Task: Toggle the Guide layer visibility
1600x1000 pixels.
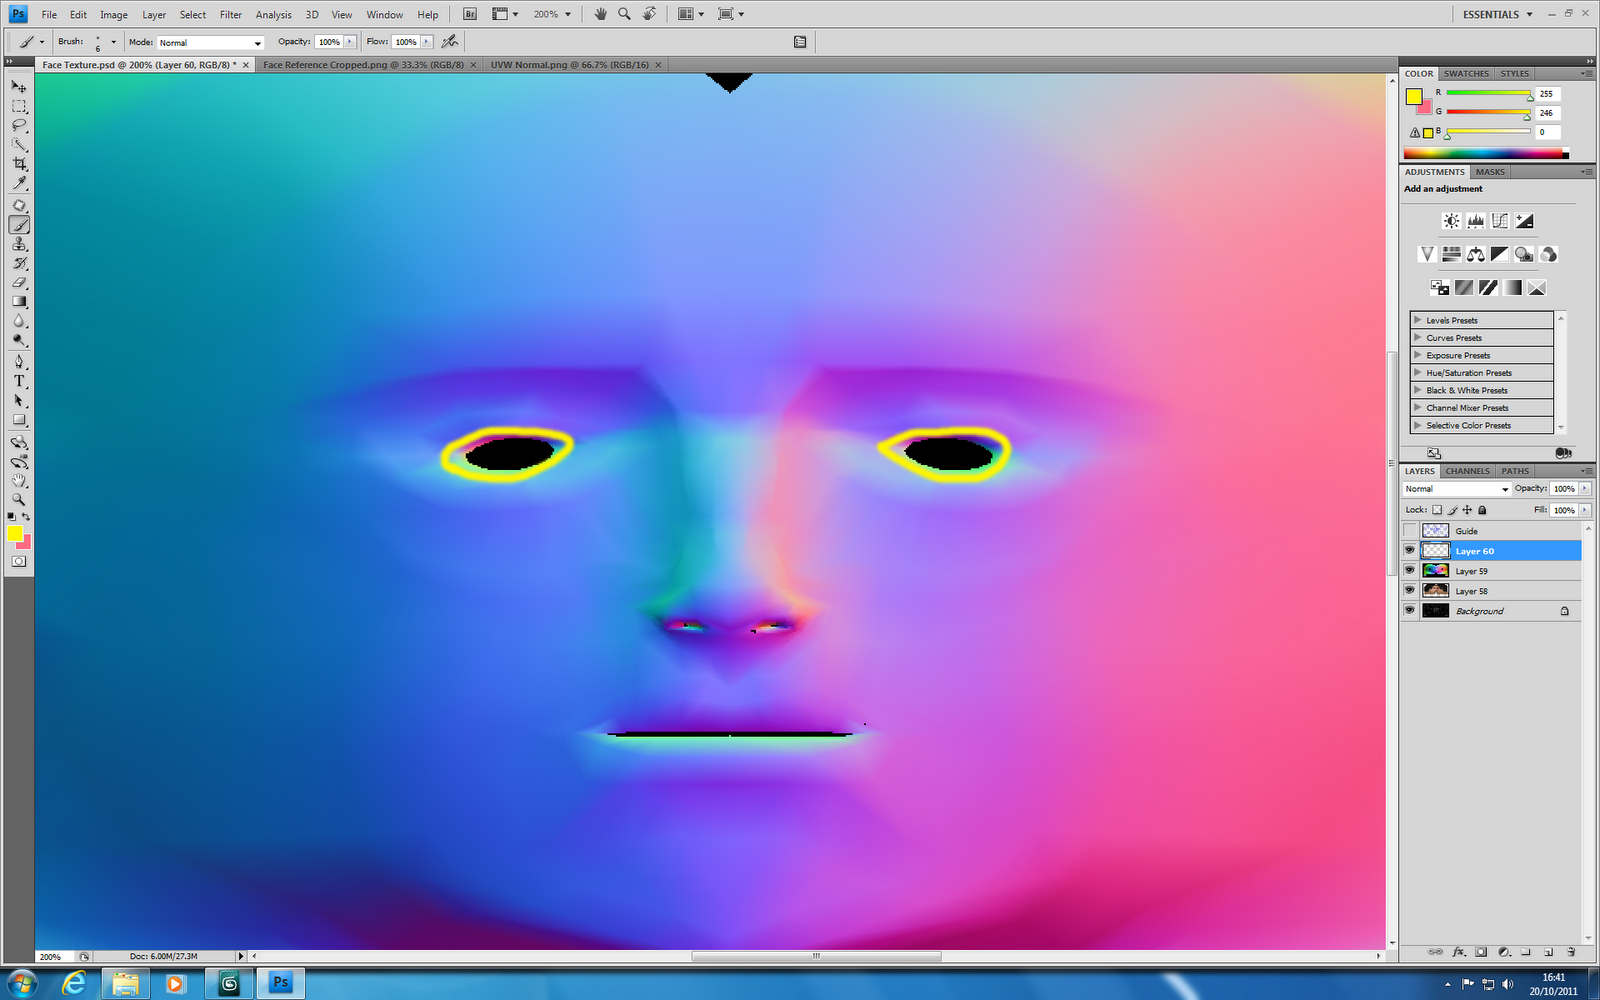Action: point(1410,530)
